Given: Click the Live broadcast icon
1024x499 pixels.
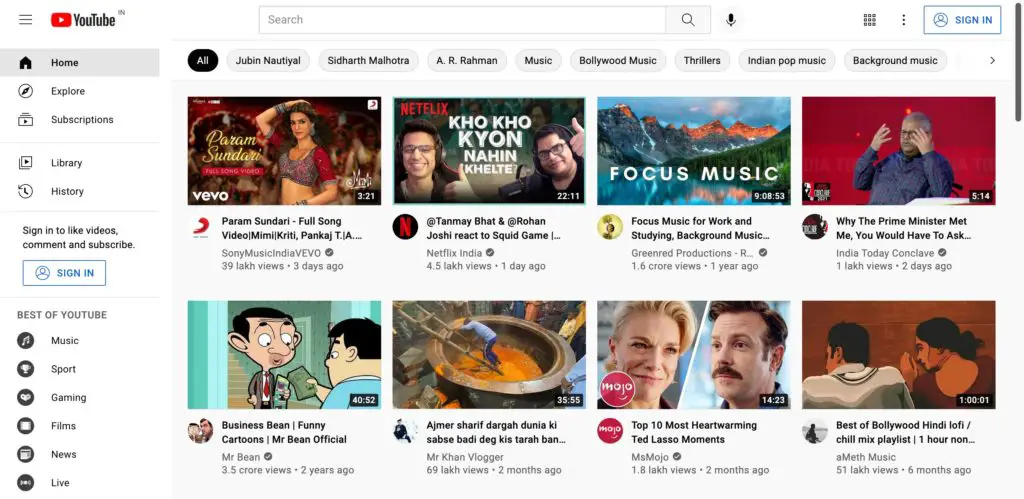Looking at the screenshot, I should tap(25, 483).
